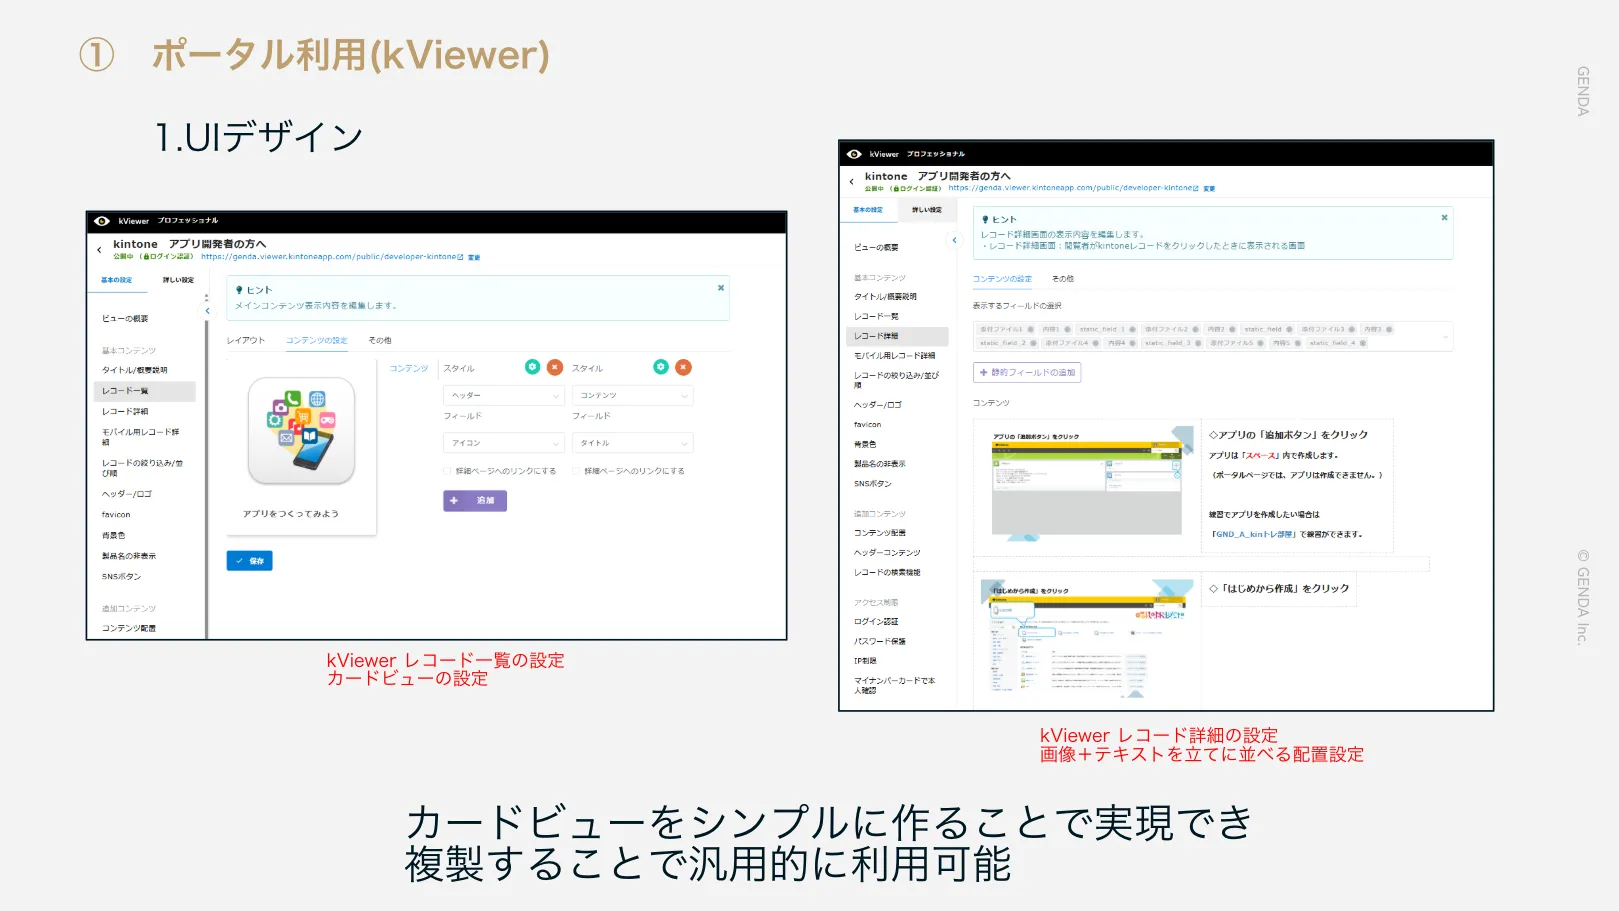The width and height of the screenshot is (1619, 911).
Task: Collapse the sidebar with the chevron in the right screenshot
Action: click(x=954, y=240)
